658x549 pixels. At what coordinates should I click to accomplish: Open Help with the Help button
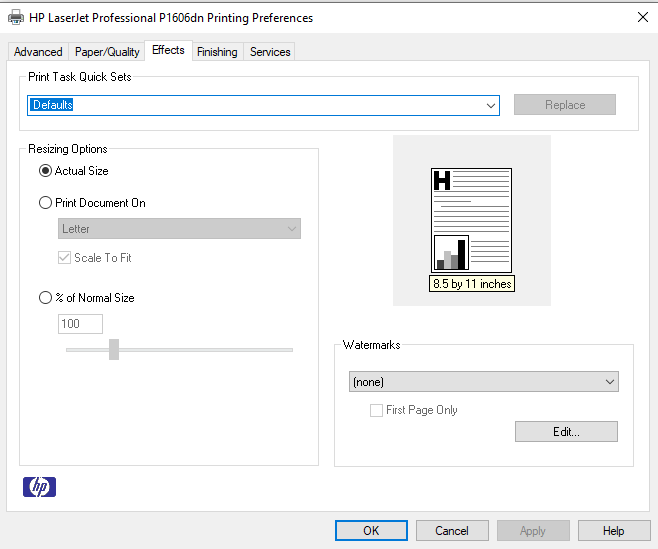click(x=614, y=531)
